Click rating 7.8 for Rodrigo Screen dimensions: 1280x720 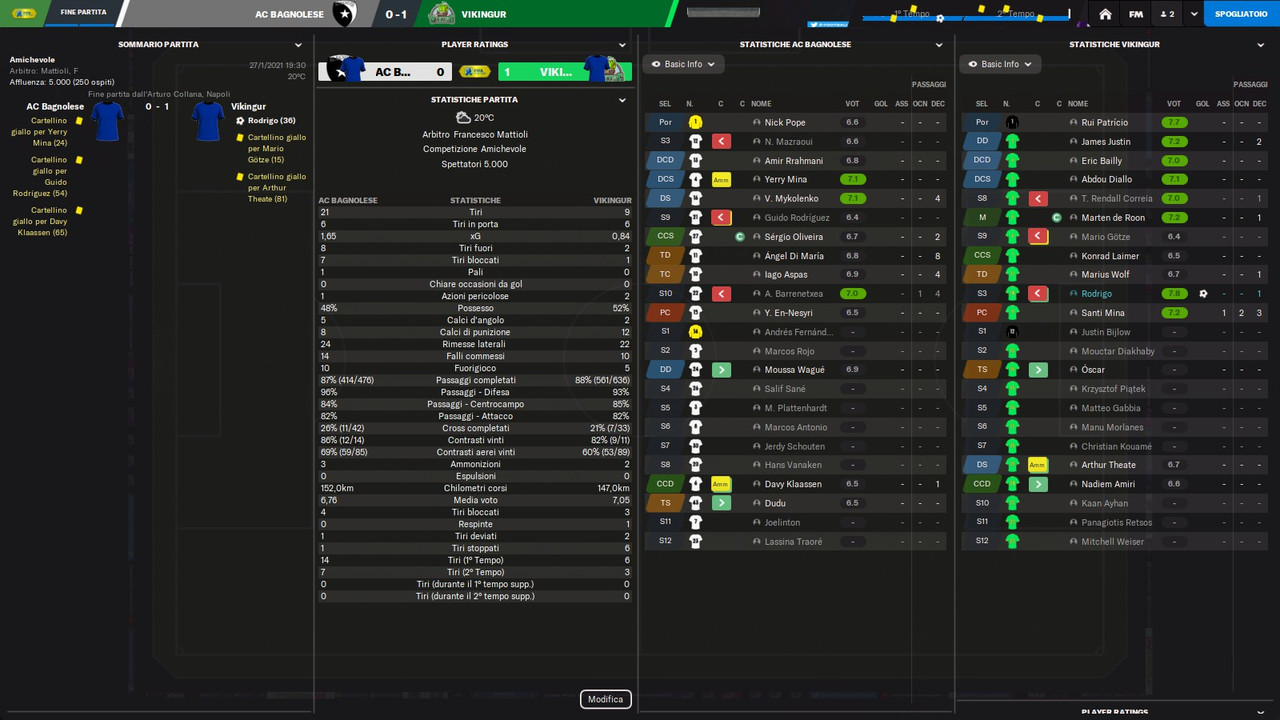coord(1174,294)
